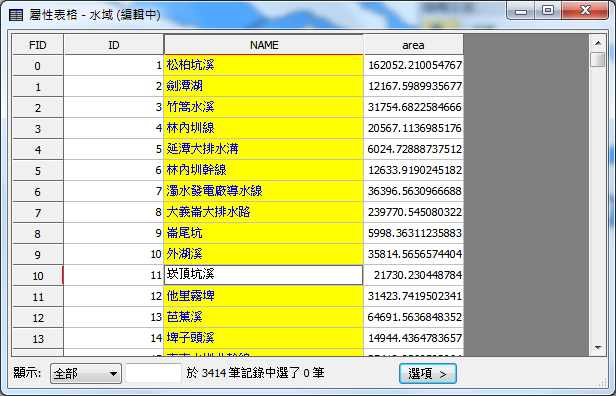Click the NAME cell 劍潭湖
Screen dimensions: 616x396
pyautogui.click(x=264, y=86)
